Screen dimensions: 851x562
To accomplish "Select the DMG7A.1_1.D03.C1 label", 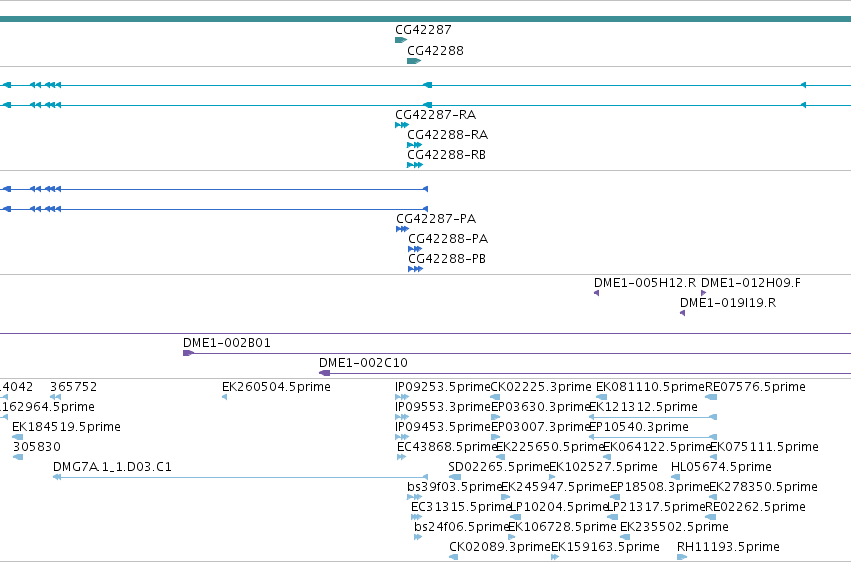I will click(x=112, y=467).
